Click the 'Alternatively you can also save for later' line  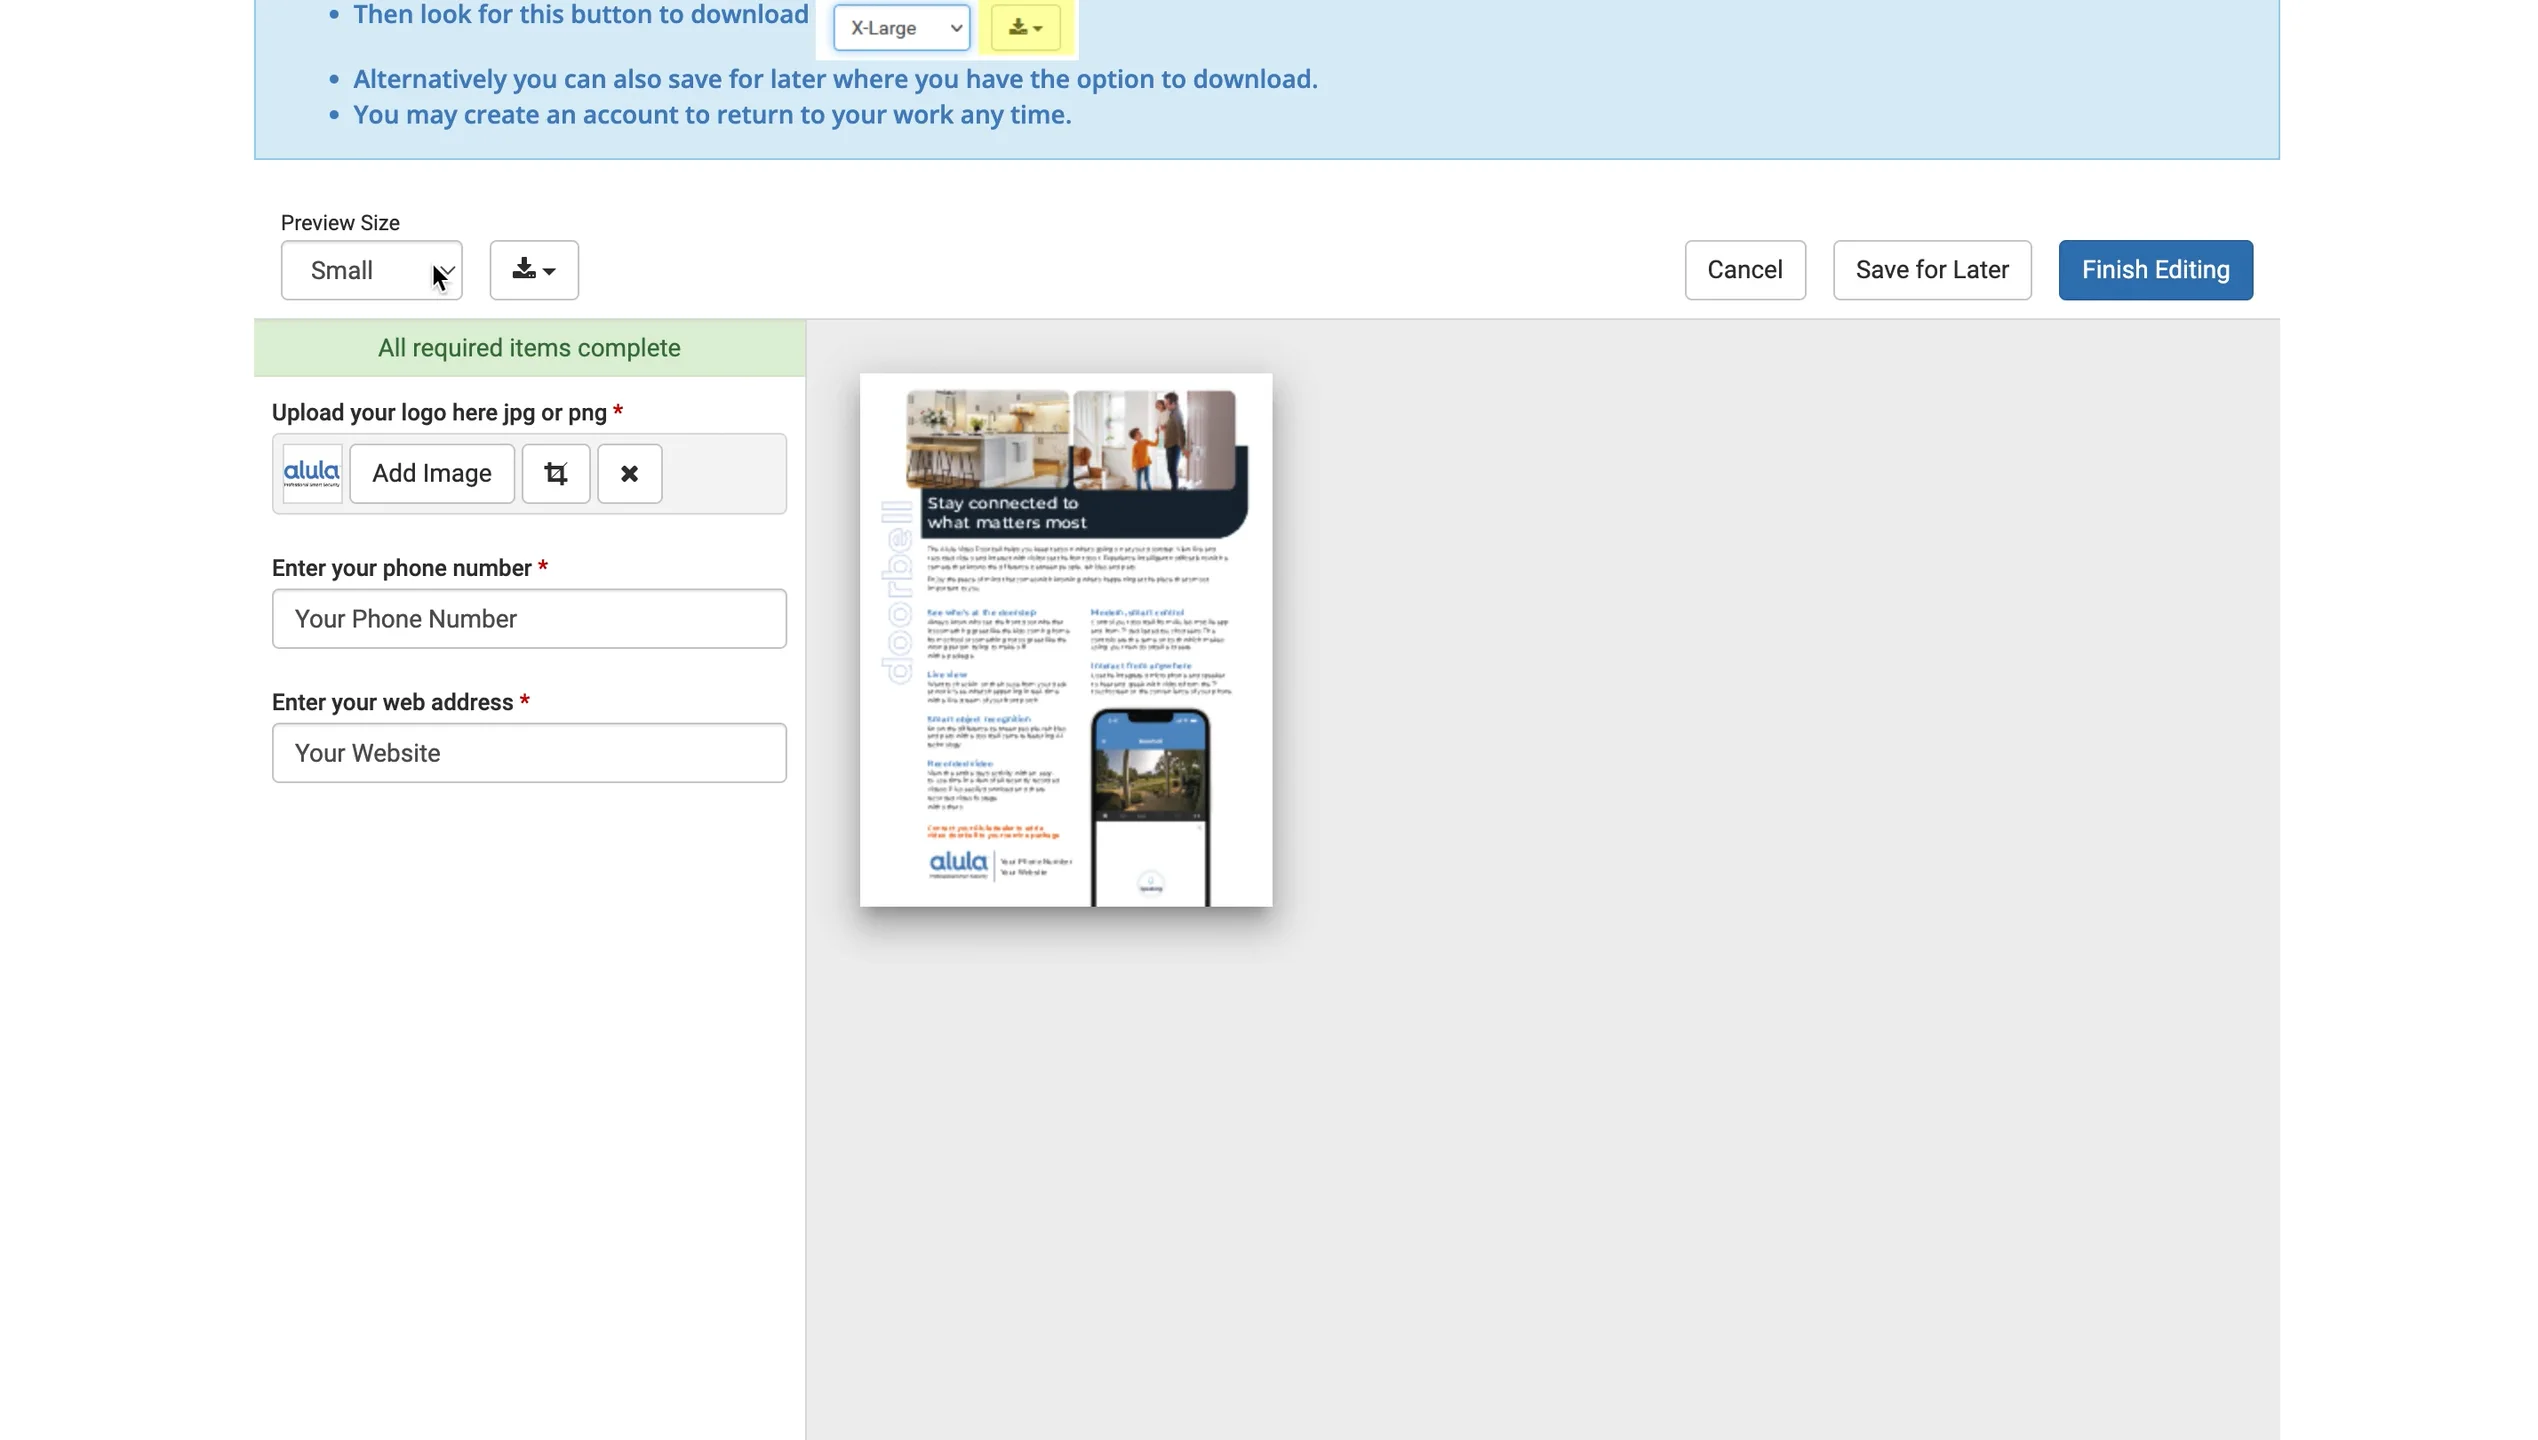tap(835, 79)
